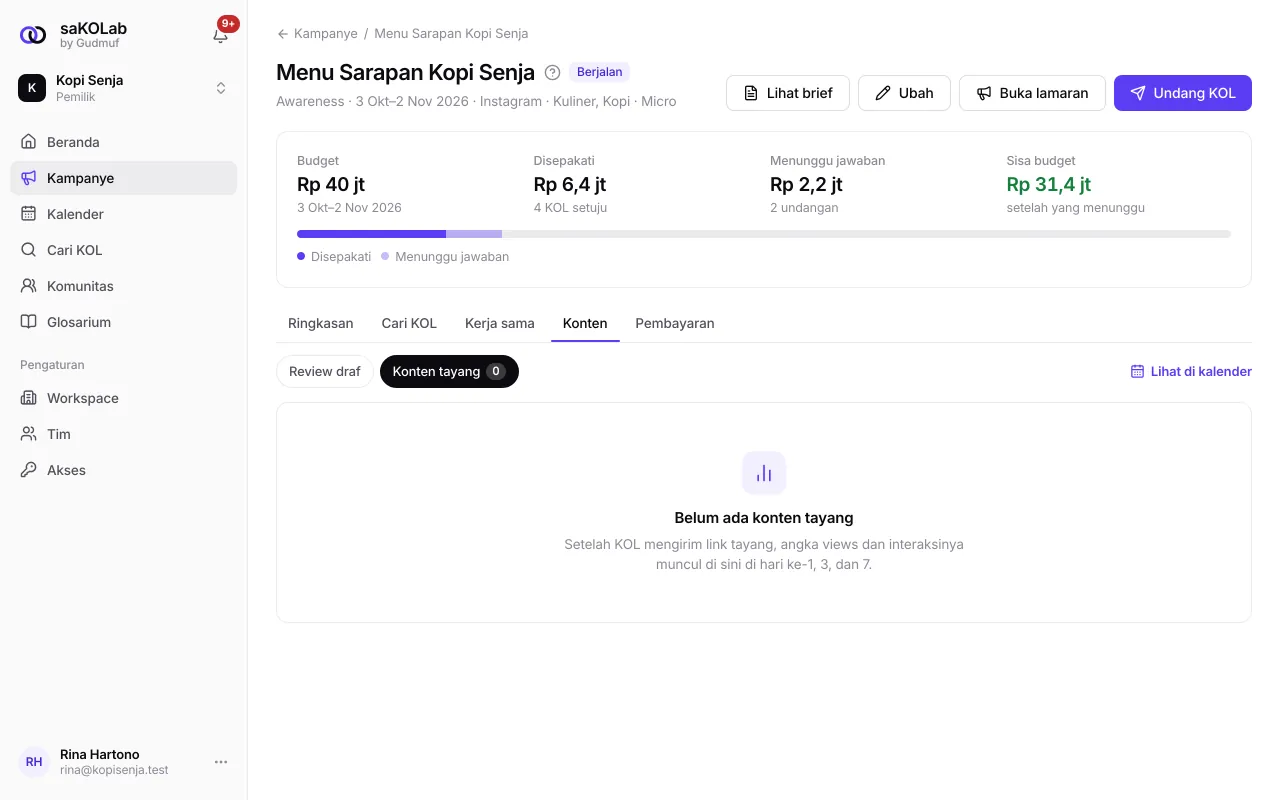The width and height of the screenshot is (1280, 800).
Task: Click the RH user avatar
Action: pos(34,762)
